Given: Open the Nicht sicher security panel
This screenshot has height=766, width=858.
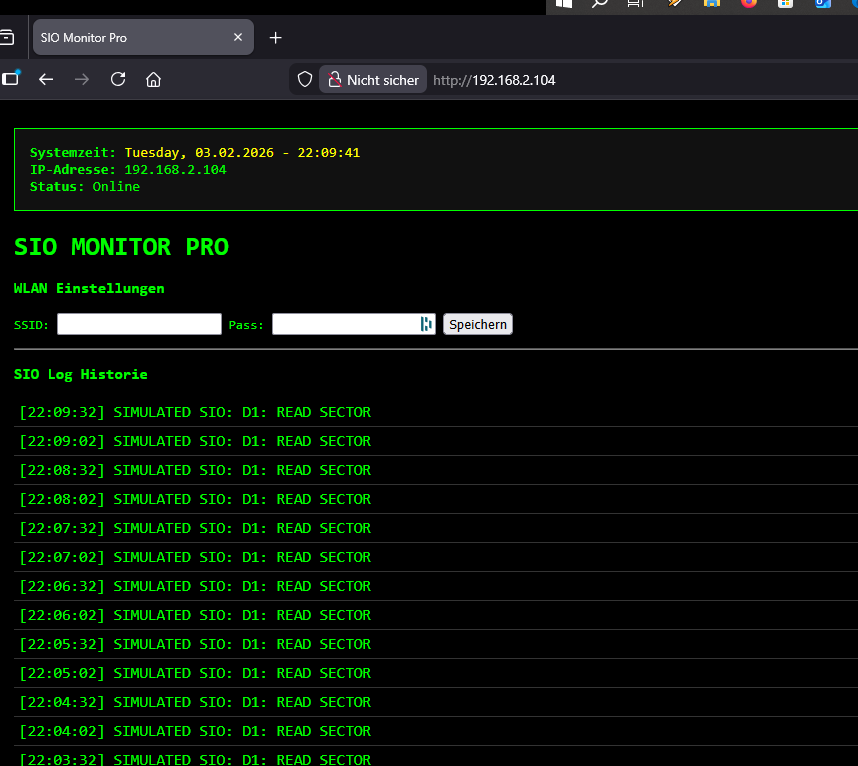Looking at the screenshot, I should pyautogui.click(x=372, y=79).
